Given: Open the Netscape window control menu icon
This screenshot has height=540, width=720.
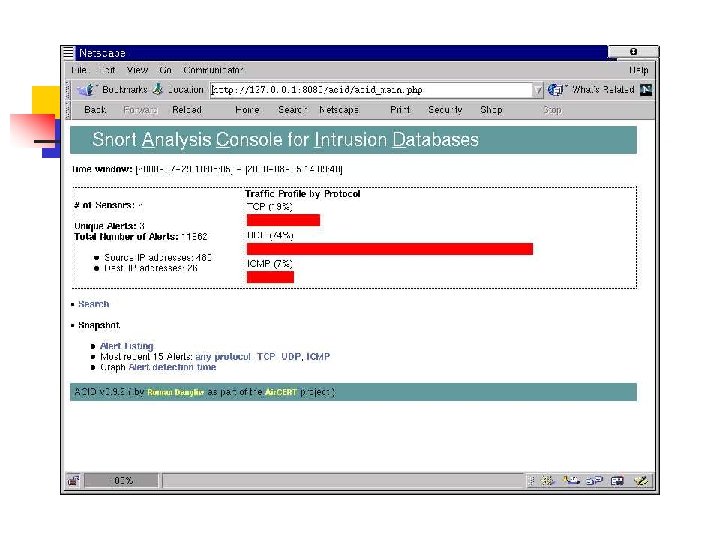Looking at the screenshot, I should (x=68, y=53).
